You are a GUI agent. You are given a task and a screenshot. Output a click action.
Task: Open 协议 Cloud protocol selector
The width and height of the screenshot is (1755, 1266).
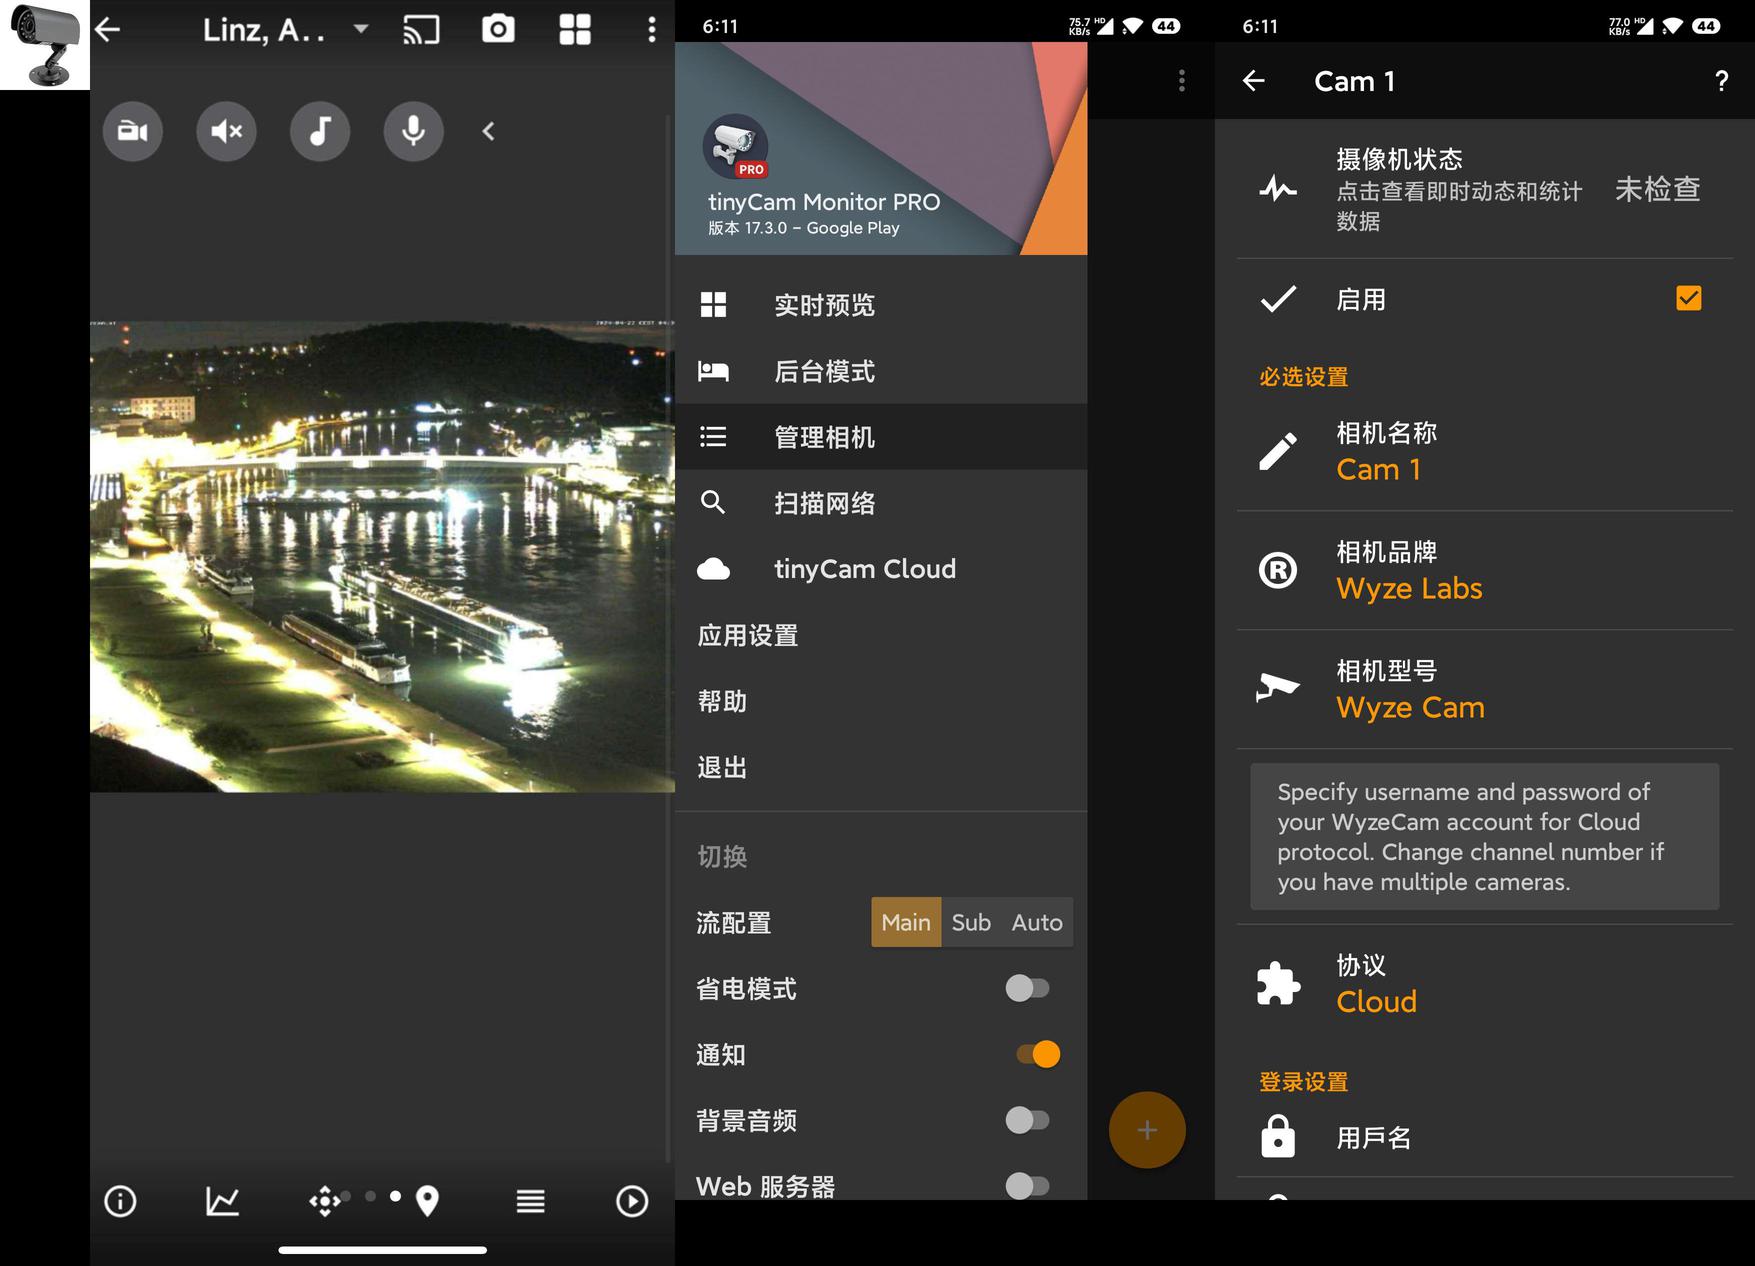pos(1485,984)
